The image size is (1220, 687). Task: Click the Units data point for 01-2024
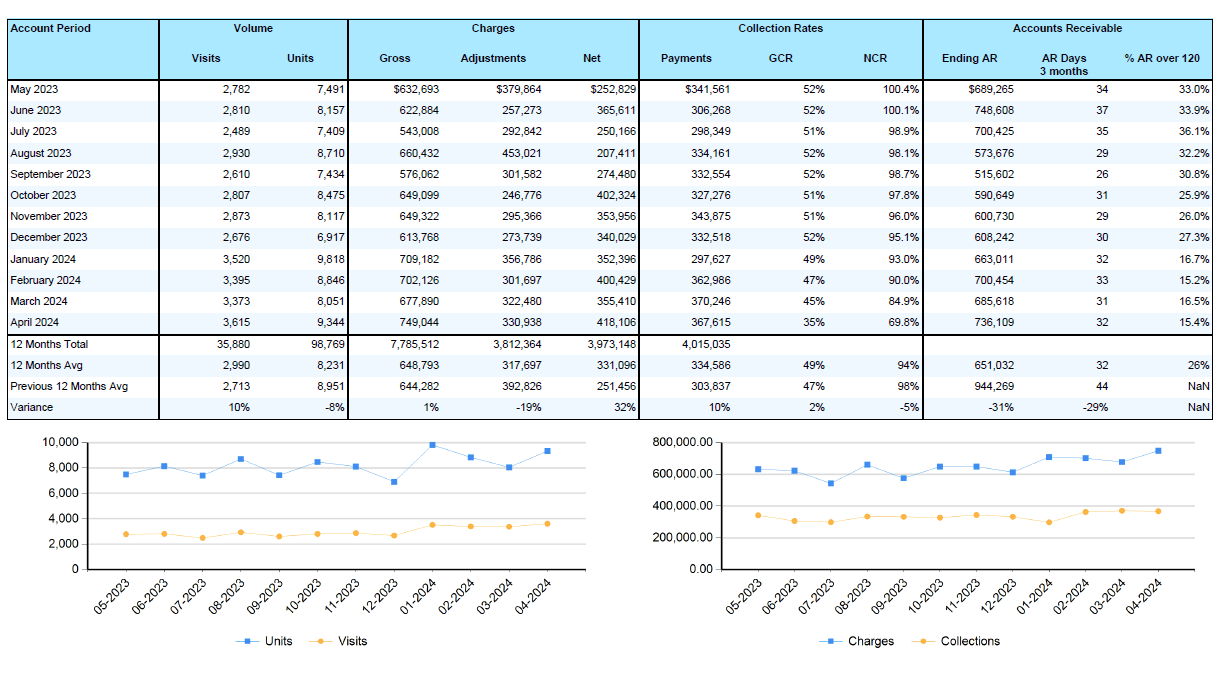tap(432, 445)
